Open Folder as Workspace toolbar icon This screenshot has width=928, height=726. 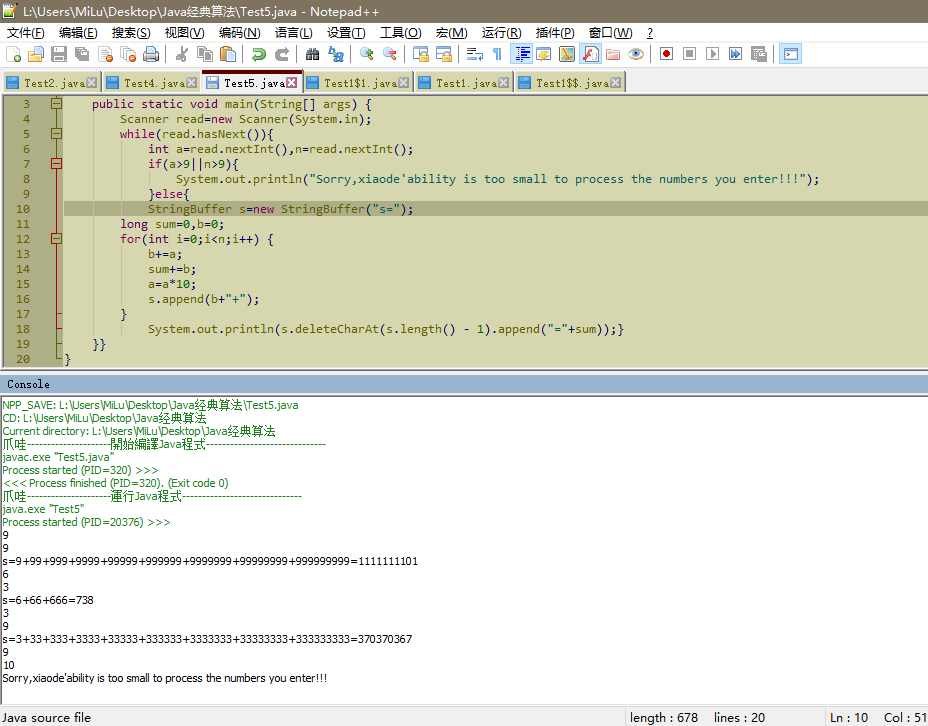613,54
